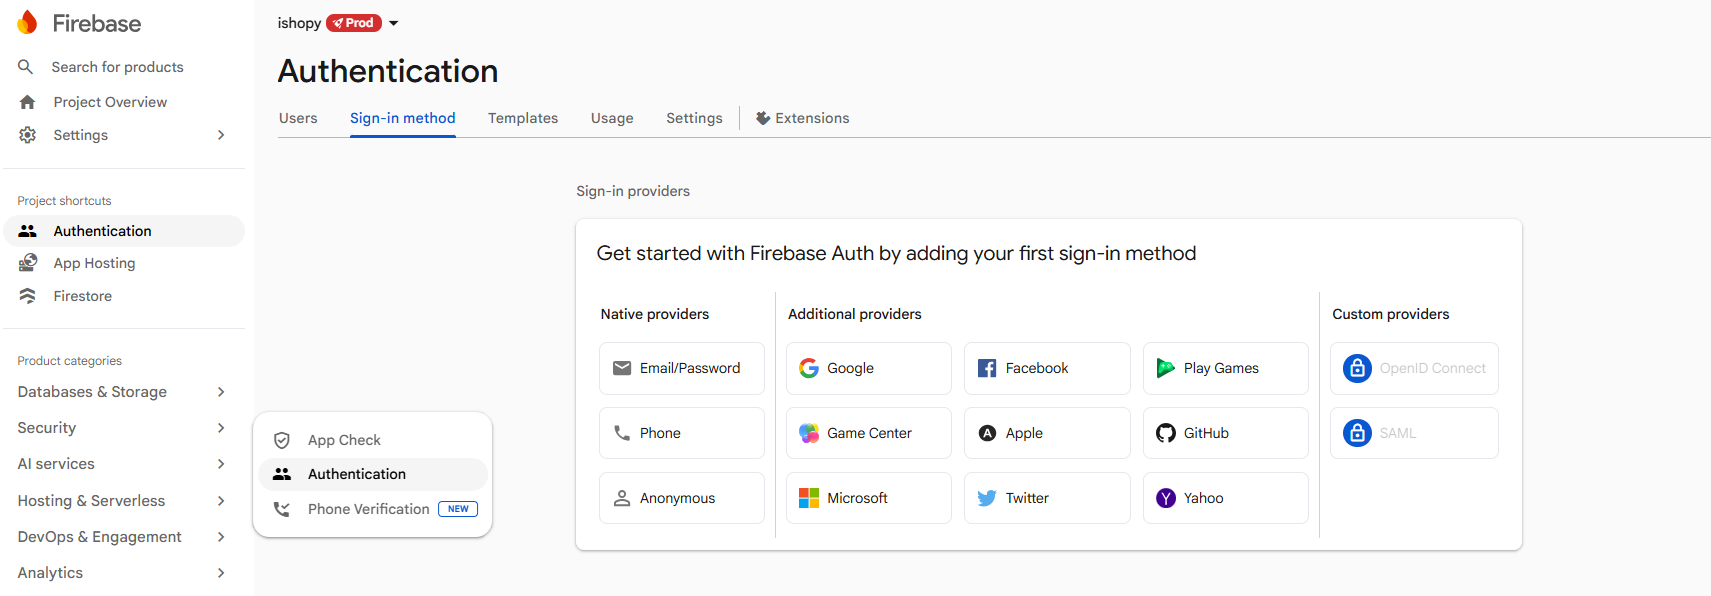Click the ishopy project name

coord(299,23)
